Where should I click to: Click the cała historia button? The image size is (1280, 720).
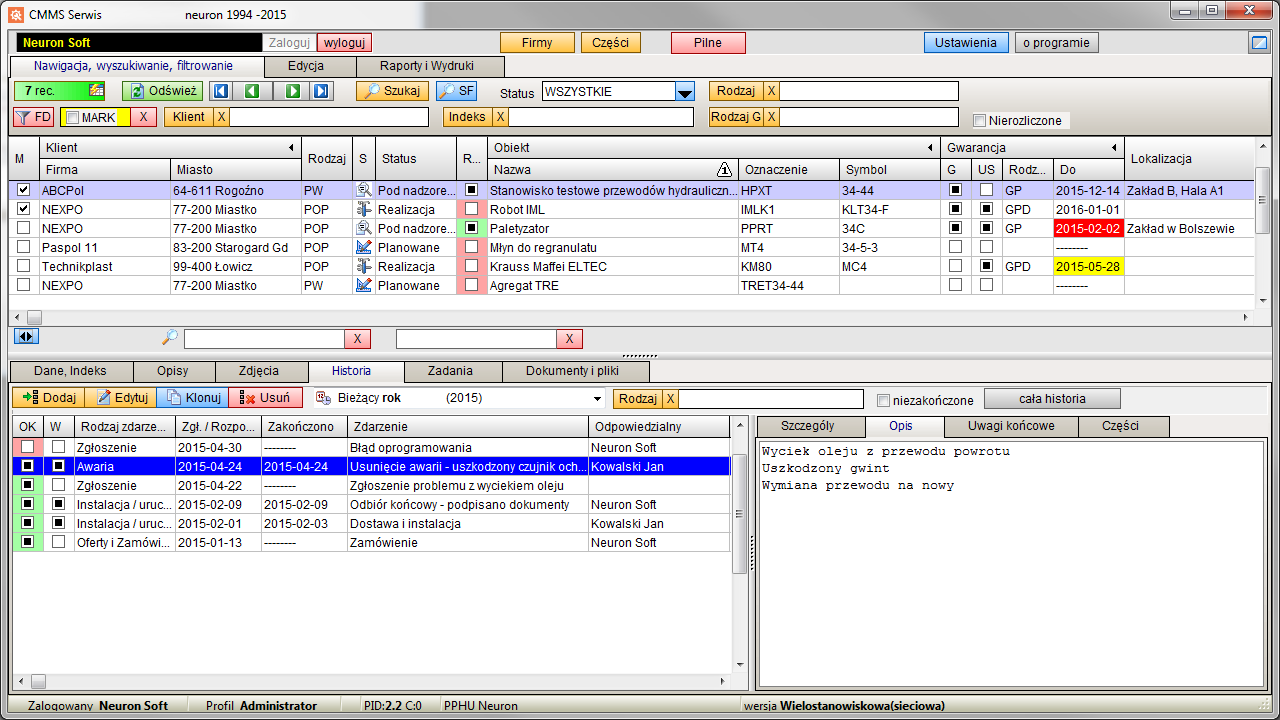[1052, 399]
